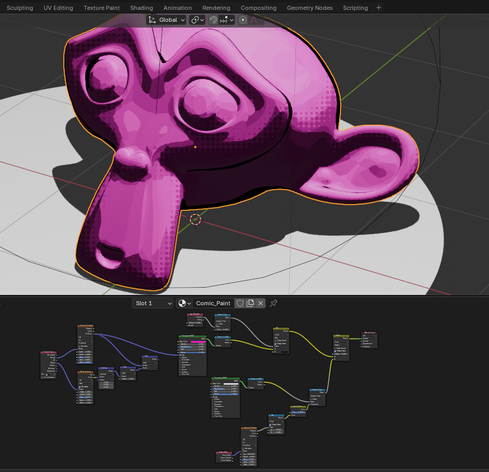Unlink the Comic_Paint material with X

tap(261, 303)
